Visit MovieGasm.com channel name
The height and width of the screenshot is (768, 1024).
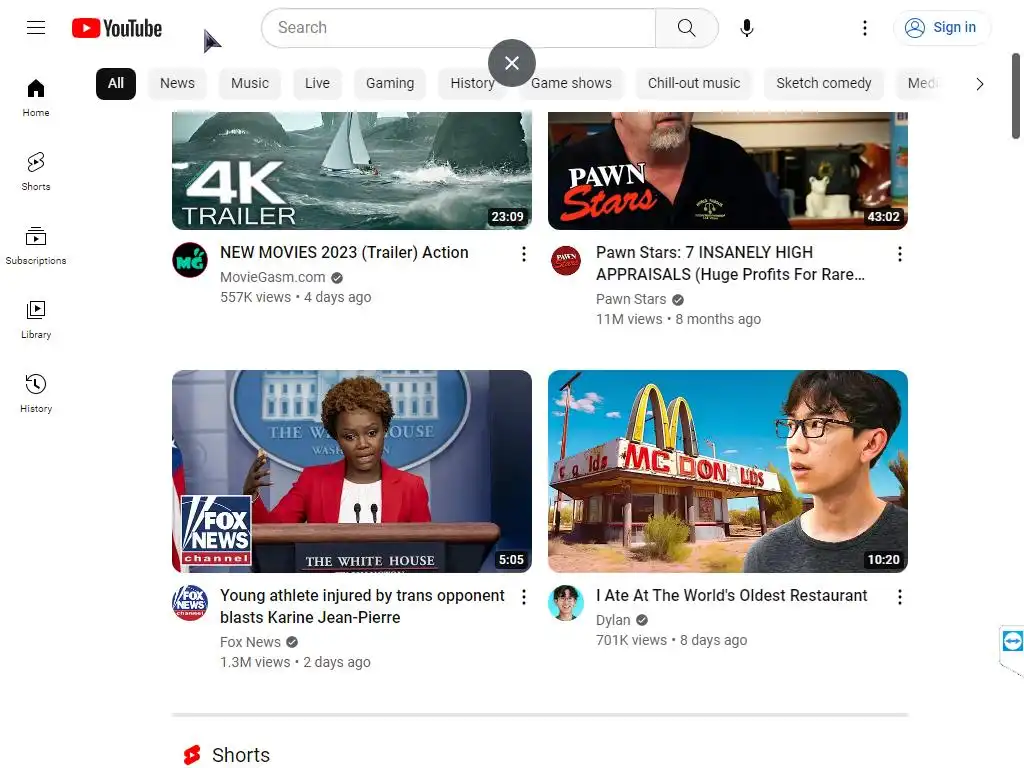pos(273,277)
